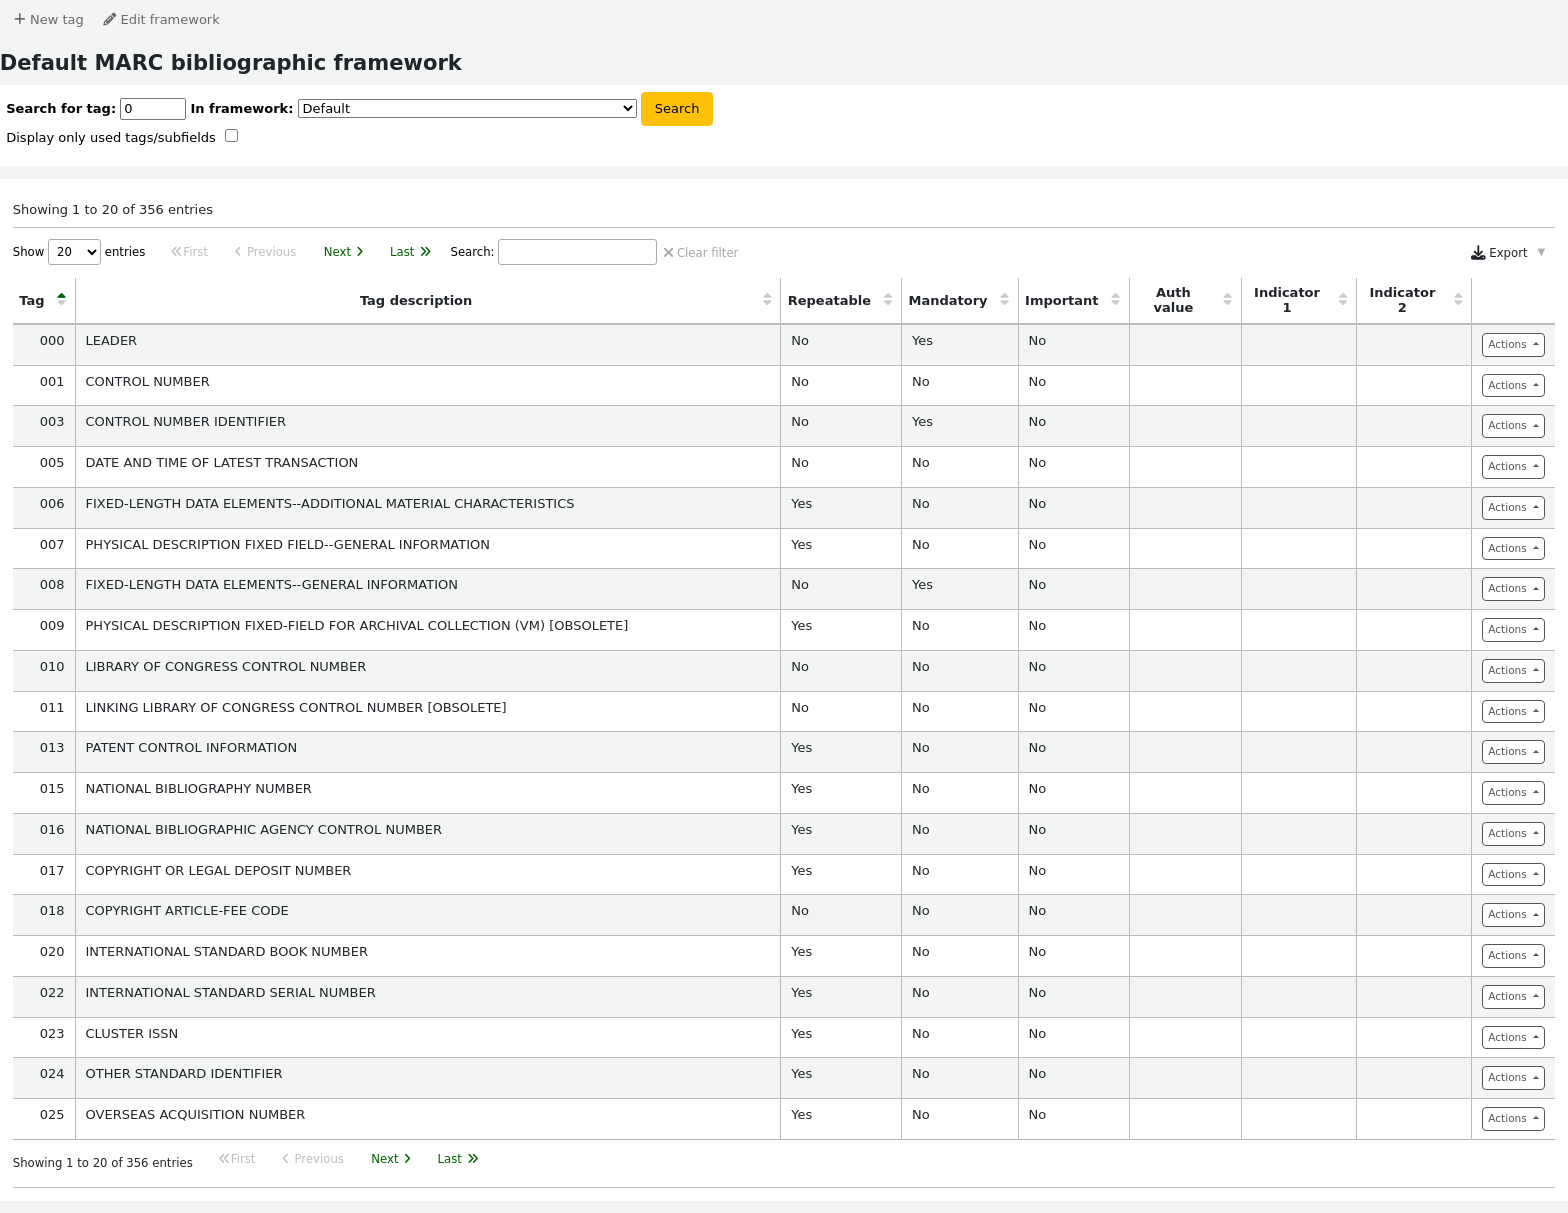Click the Edit framework pencil icon
The width and height of the screenshot is (1568, 1213).
pos(110,19)
